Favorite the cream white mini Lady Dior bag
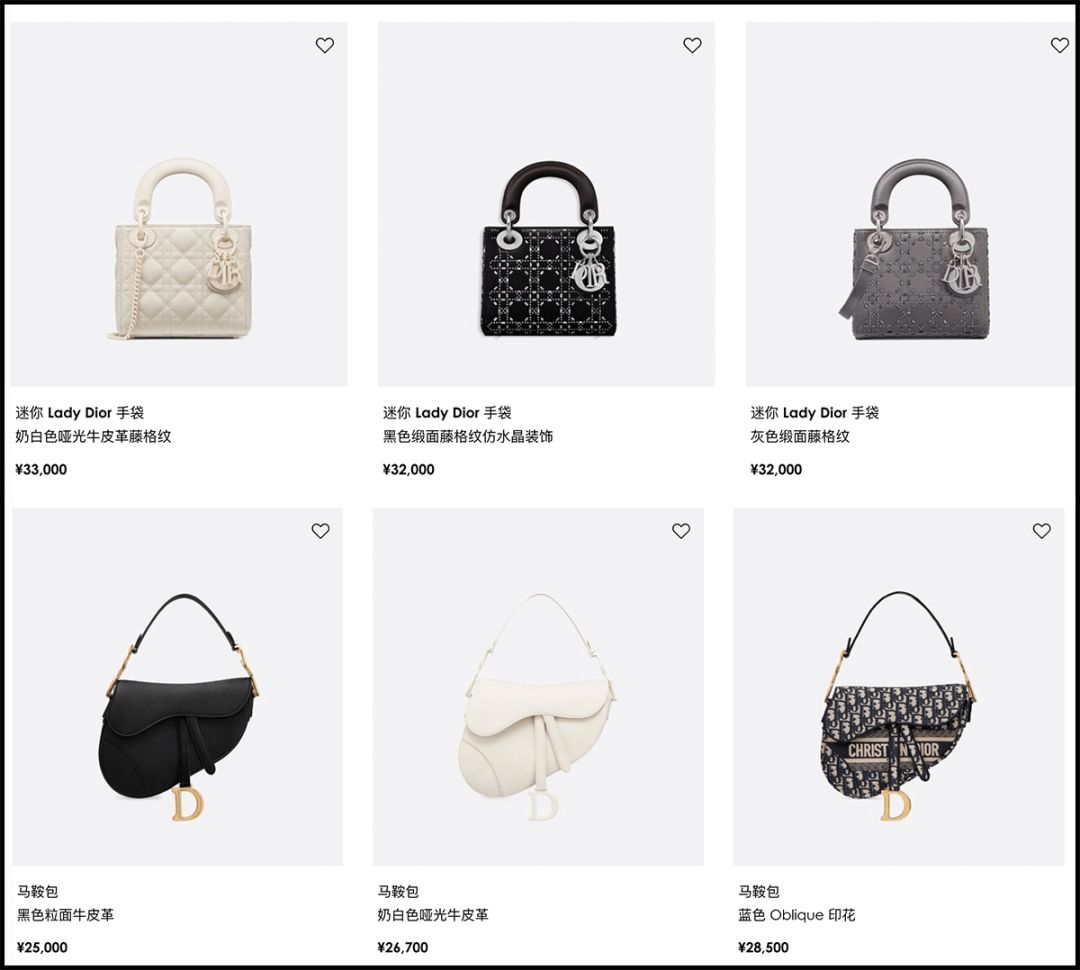This screenshot has height=970, width=1080. [324, 45]
